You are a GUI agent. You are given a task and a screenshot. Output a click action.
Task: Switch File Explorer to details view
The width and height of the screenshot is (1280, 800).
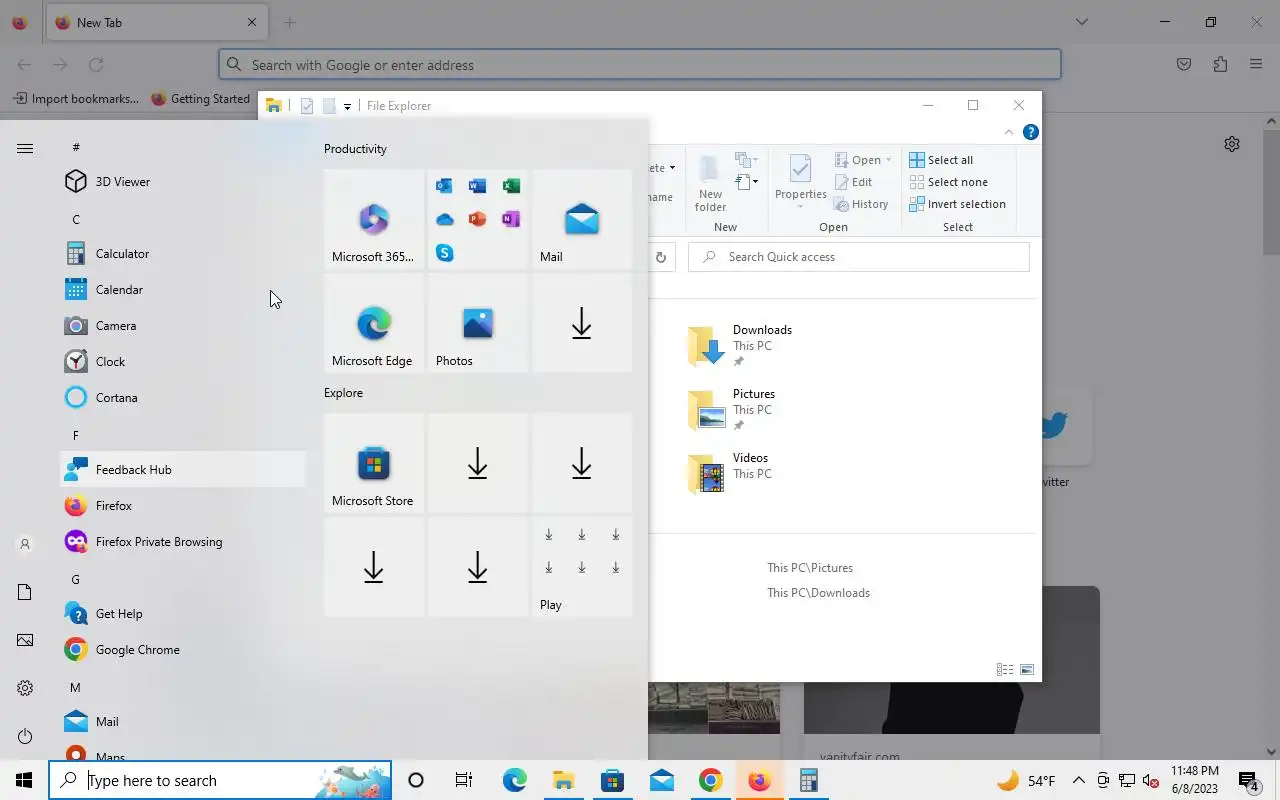point(1005,670)
